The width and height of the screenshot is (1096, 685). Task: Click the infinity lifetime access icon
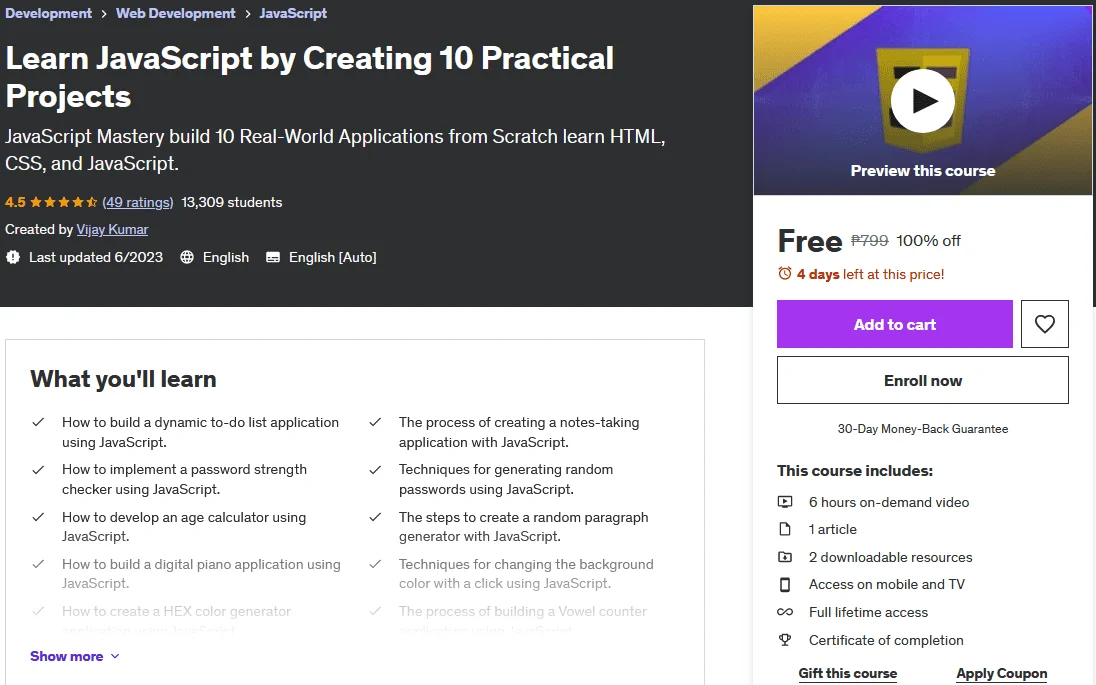click(x=785, y=612)
